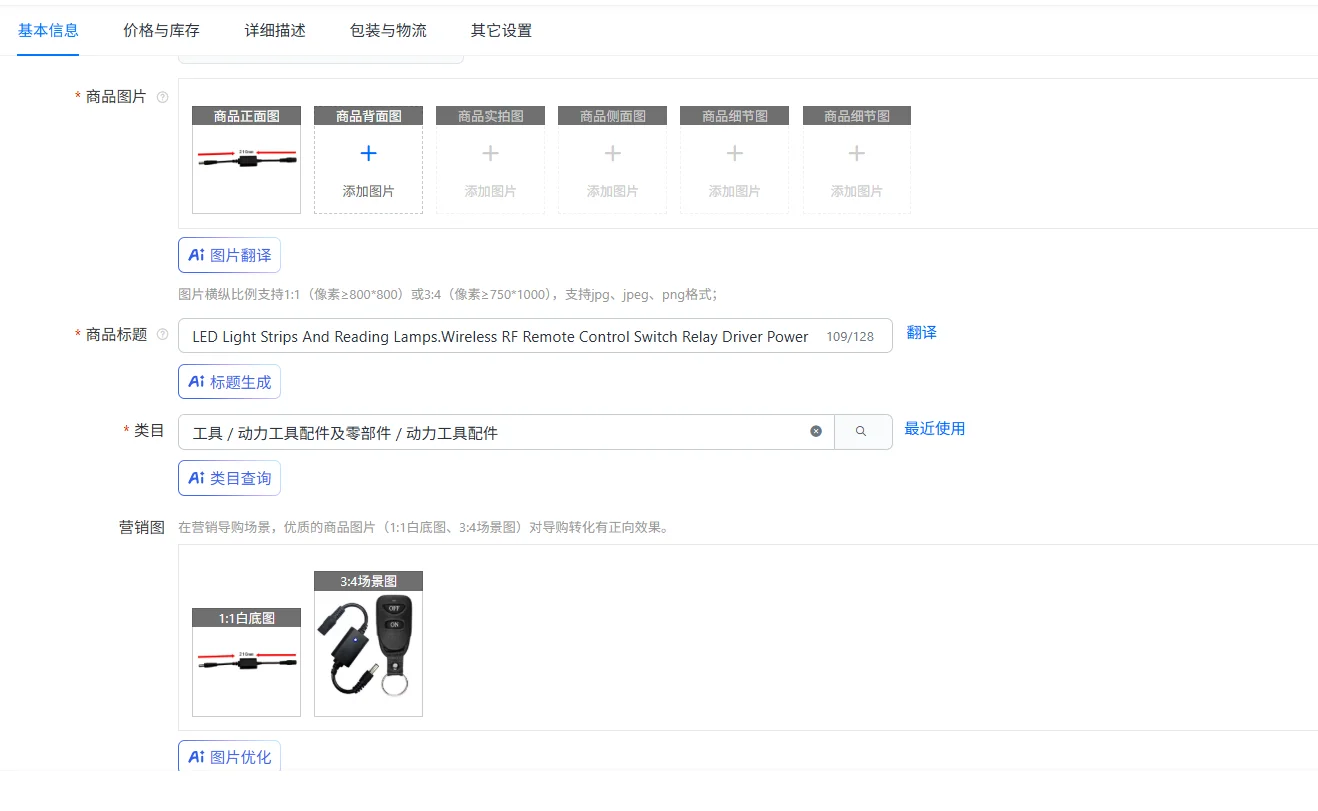Viewport: 1318px width, 811px height.
Task: Clear the 类目 field with x icon
Action: coord(816,431)
